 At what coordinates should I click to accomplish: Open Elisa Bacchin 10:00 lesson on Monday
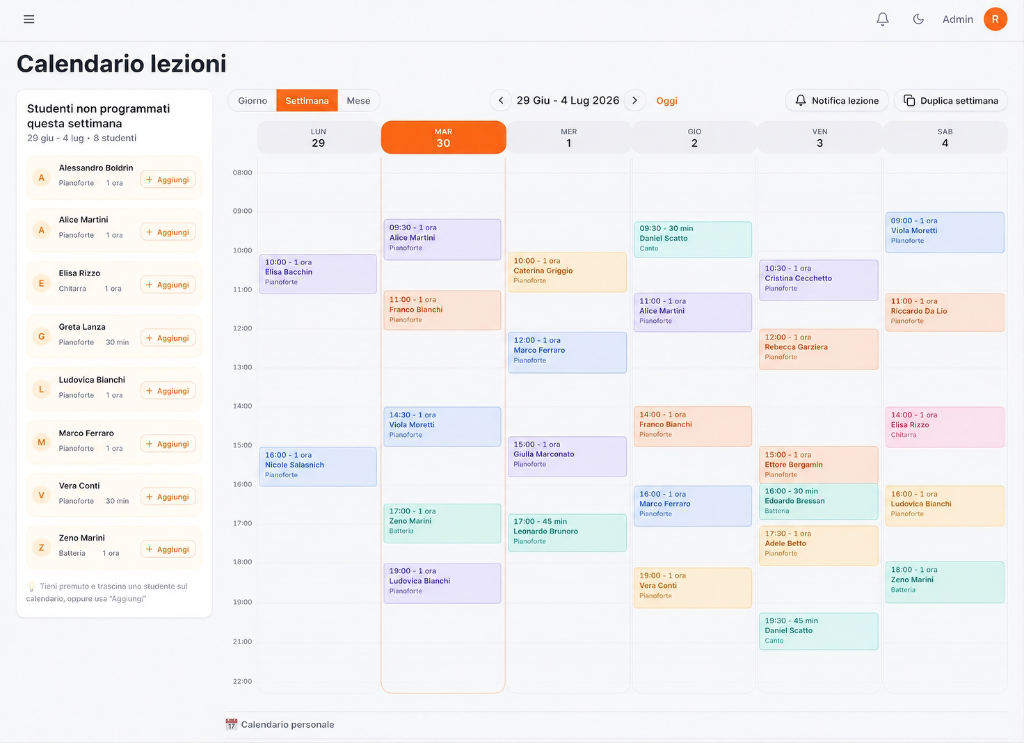[x=318, y=274]
